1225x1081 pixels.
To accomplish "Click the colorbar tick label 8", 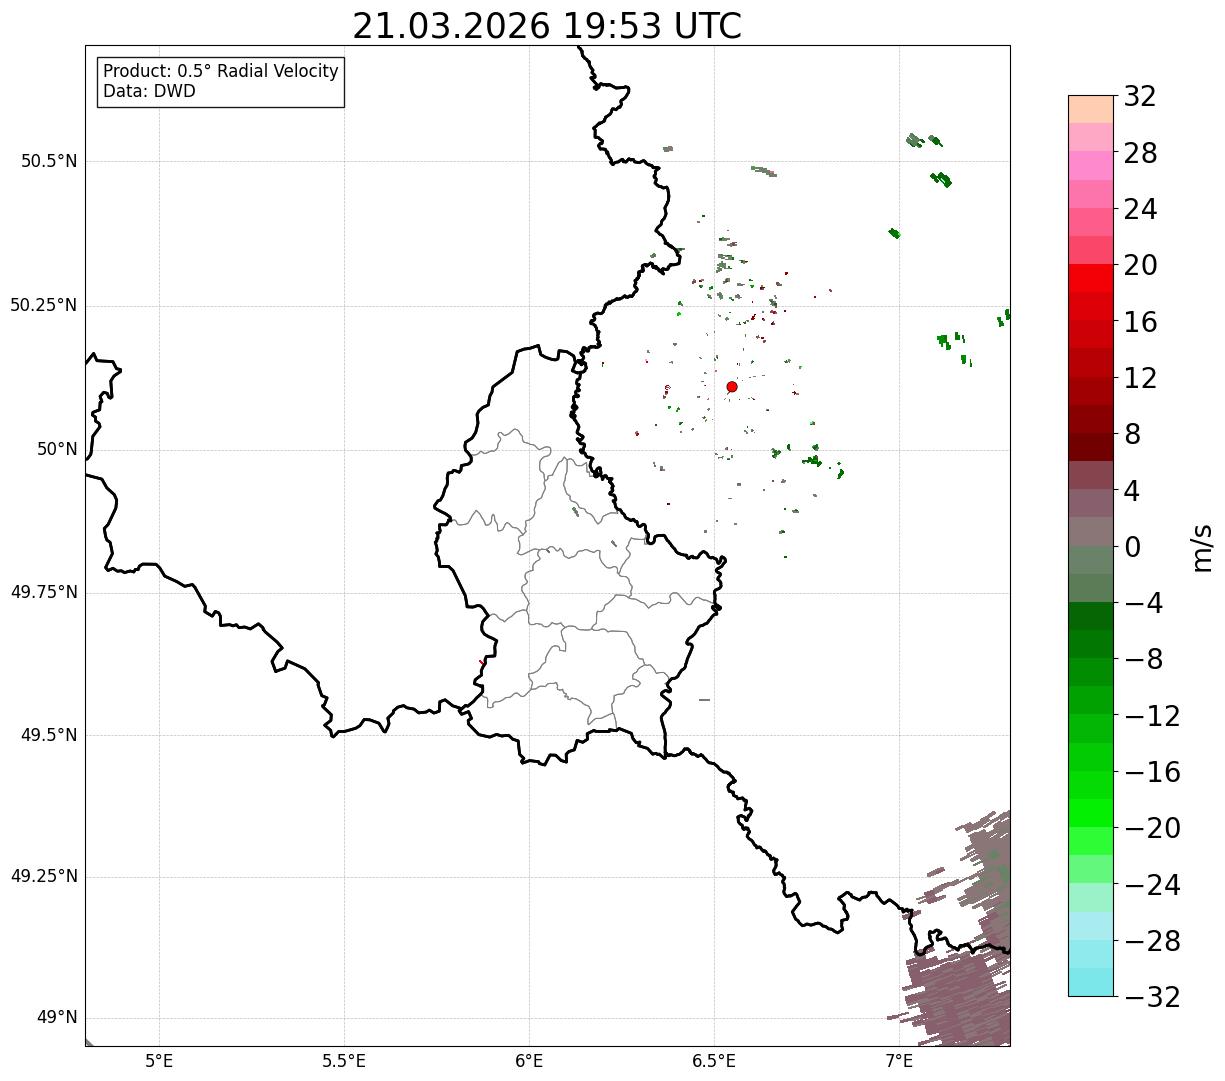I will (x=1132, y=435).
